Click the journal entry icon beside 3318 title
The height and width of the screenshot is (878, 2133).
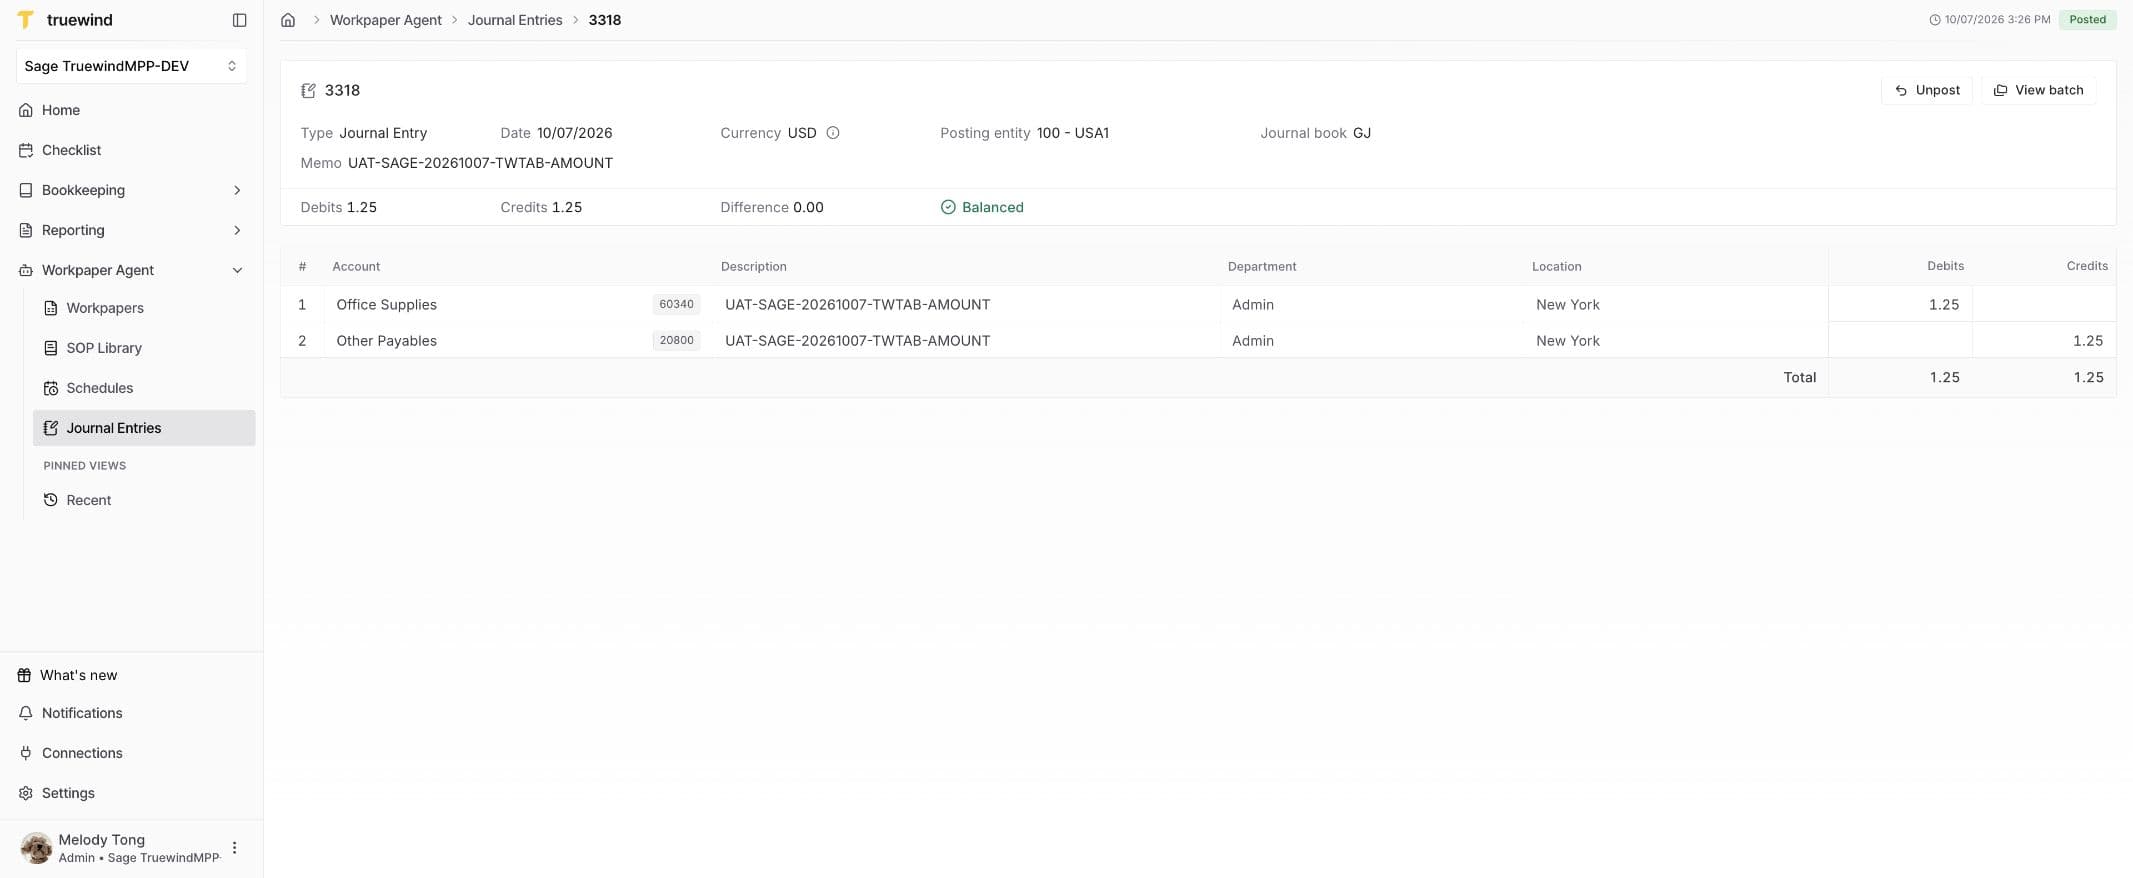click(x=309, y=90)
